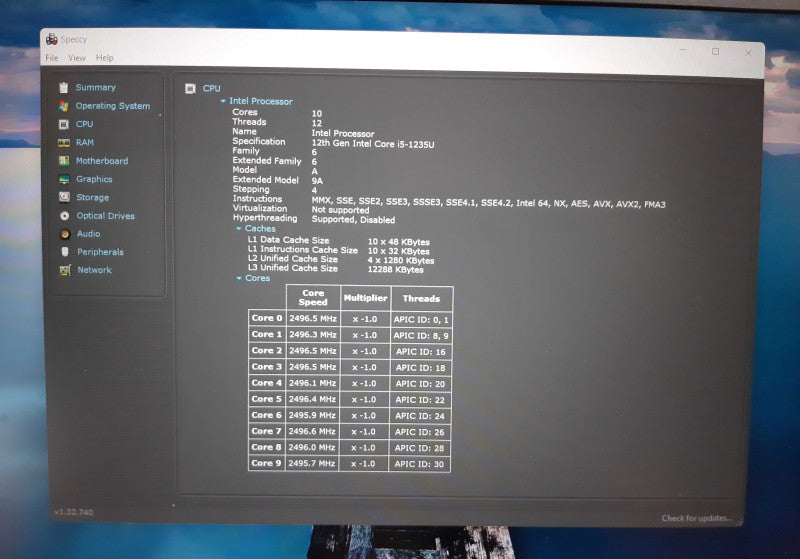Click the Network card icon
Viewport: 800px width, 559px height.
tap(65, 270)
